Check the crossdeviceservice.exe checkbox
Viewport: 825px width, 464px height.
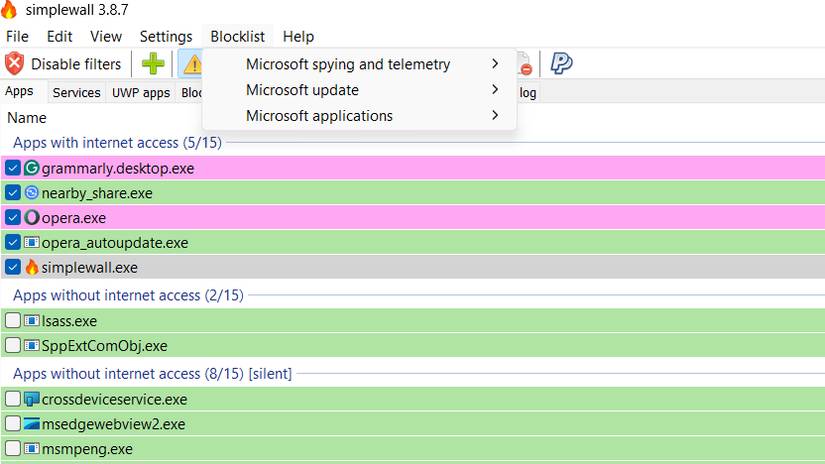pyautogui.click(x=13, y=399)
